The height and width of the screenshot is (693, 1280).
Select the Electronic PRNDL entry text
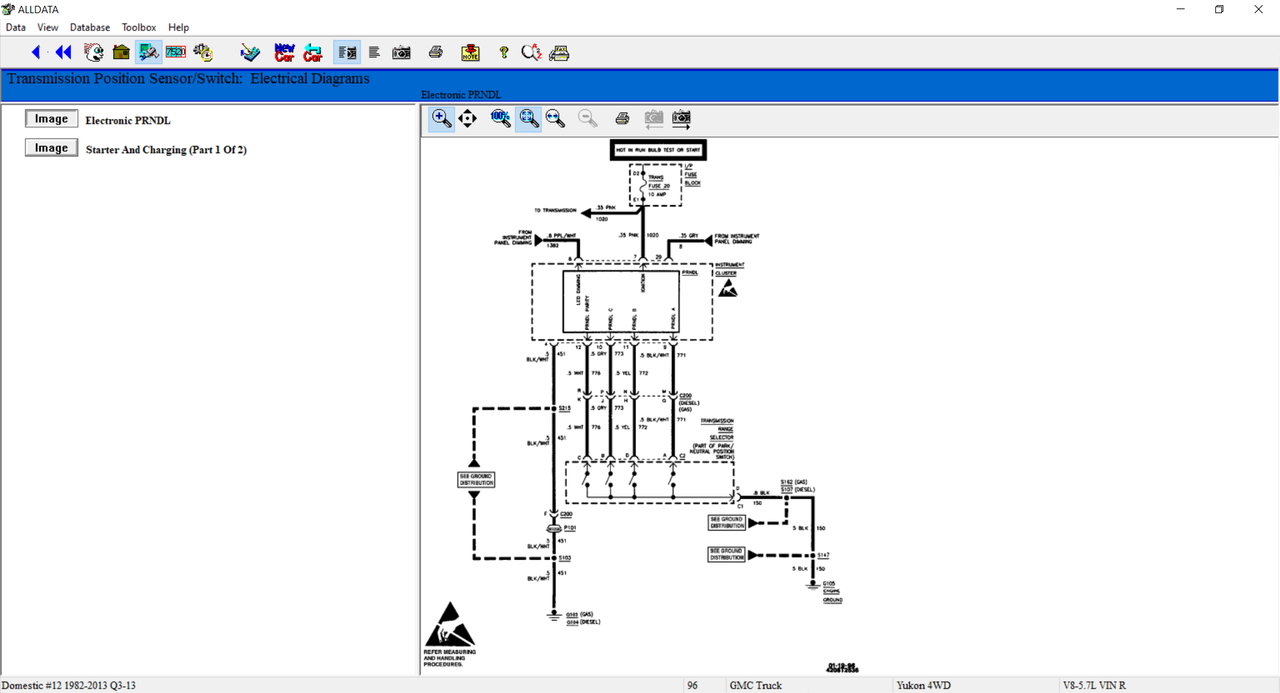click(128, 120)
